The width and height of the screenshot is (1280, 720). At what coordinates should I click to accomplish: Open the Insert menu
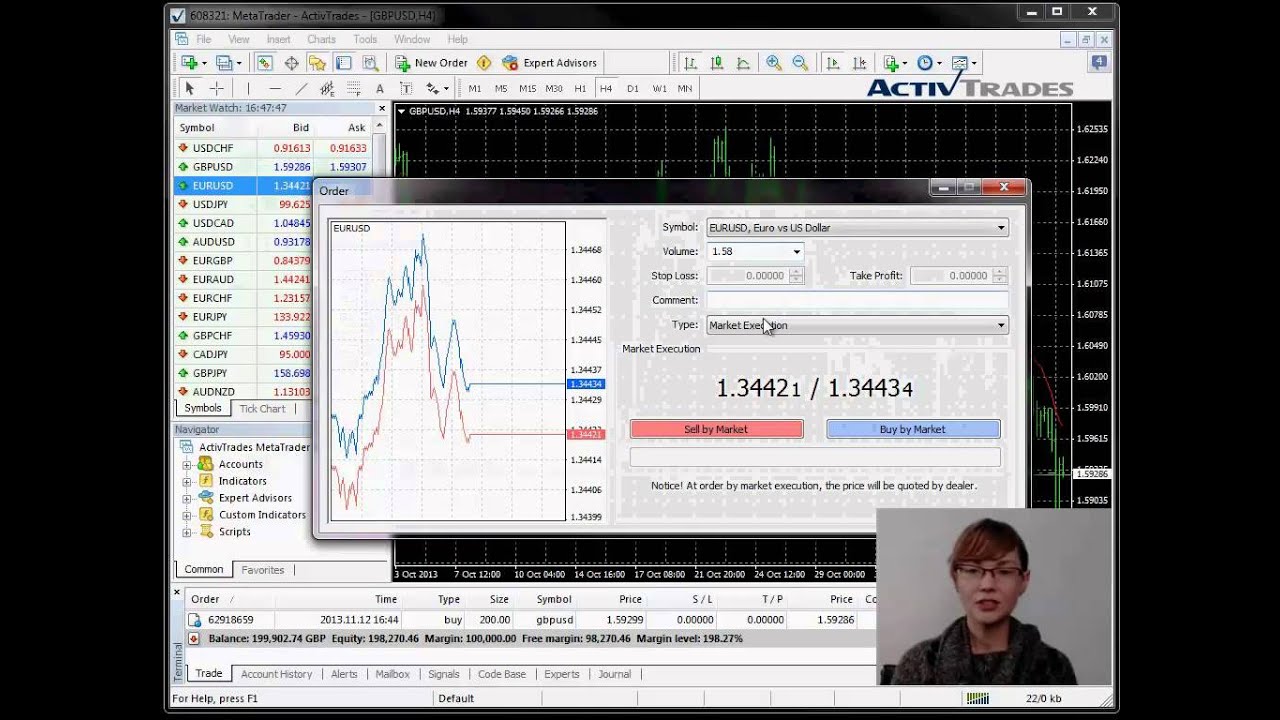tap(278, 39)
